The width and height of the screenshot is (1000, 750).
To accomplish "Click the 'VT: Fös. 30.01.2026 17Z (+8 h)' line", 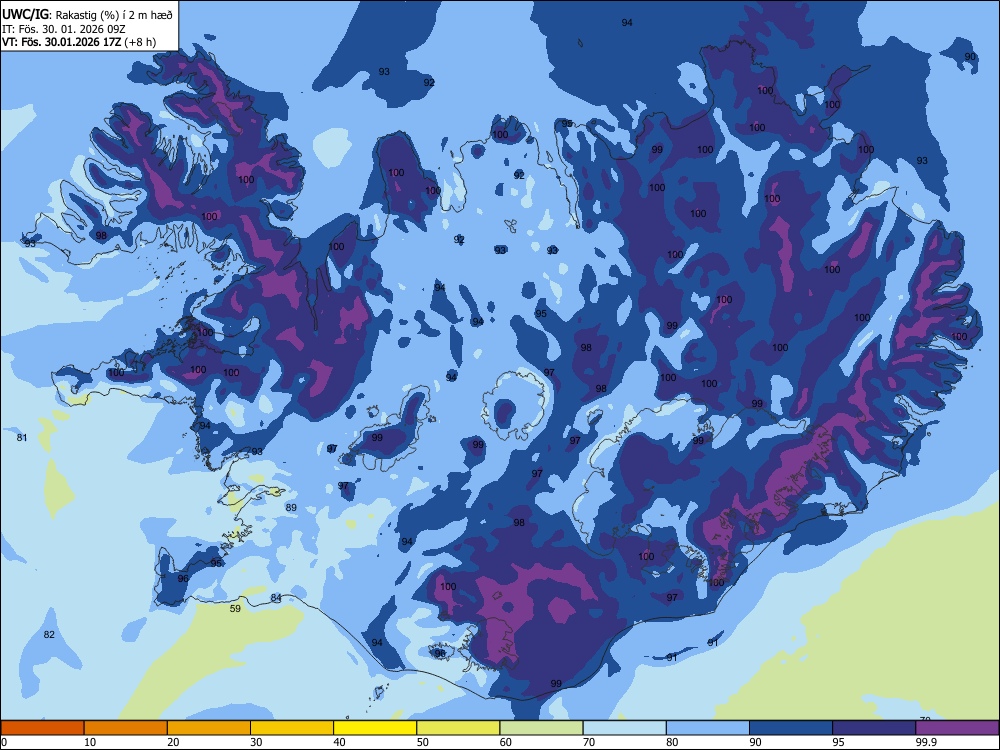I will tap(78, 42).
